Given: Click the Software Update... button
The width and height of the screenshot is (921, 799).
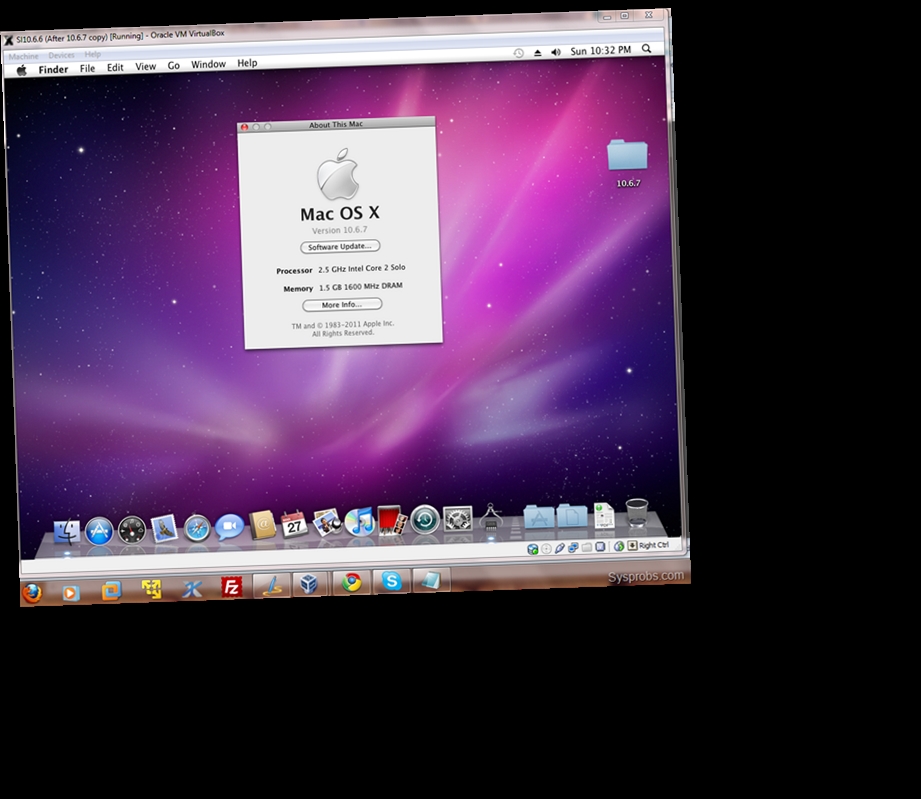Looking at the screenshot, I should coord(340,247).
